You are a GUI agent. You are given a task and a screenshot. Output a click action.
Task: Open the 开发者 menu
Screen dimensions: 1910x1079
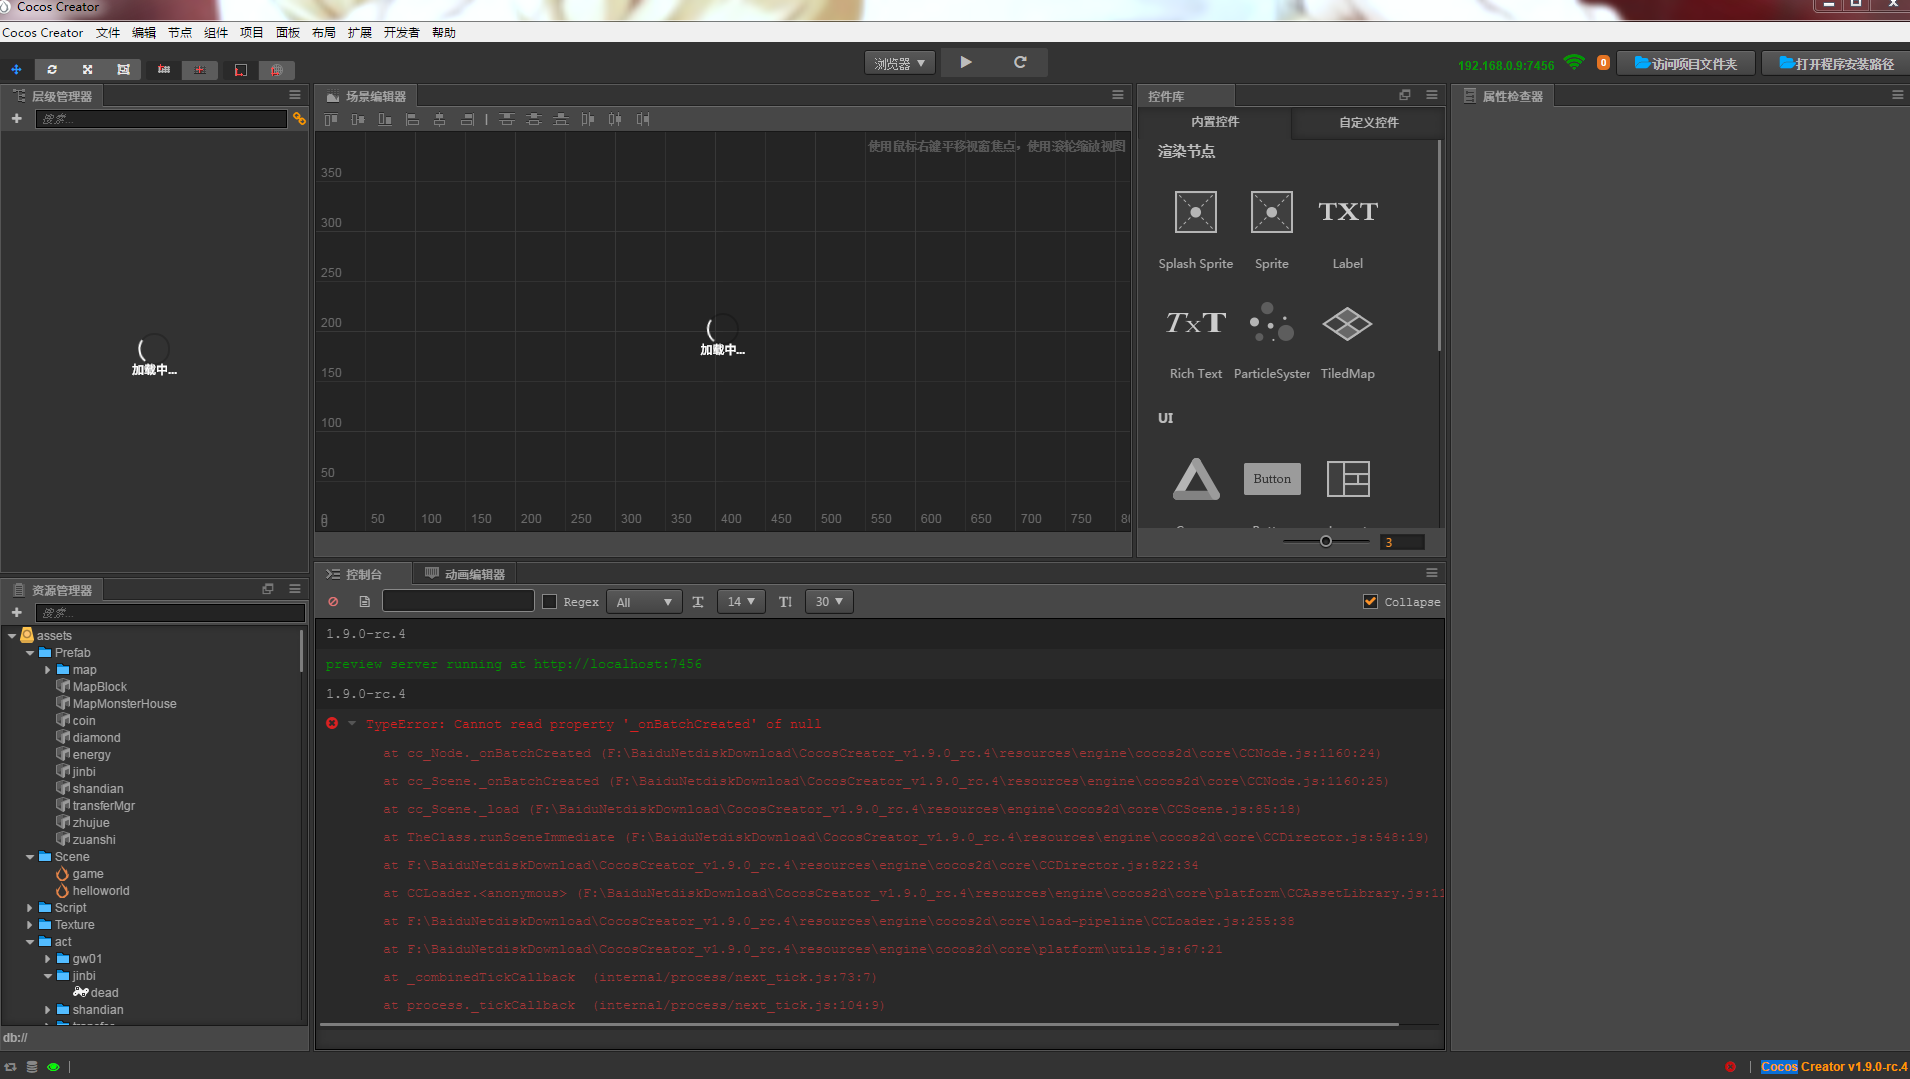pos(402,33)
